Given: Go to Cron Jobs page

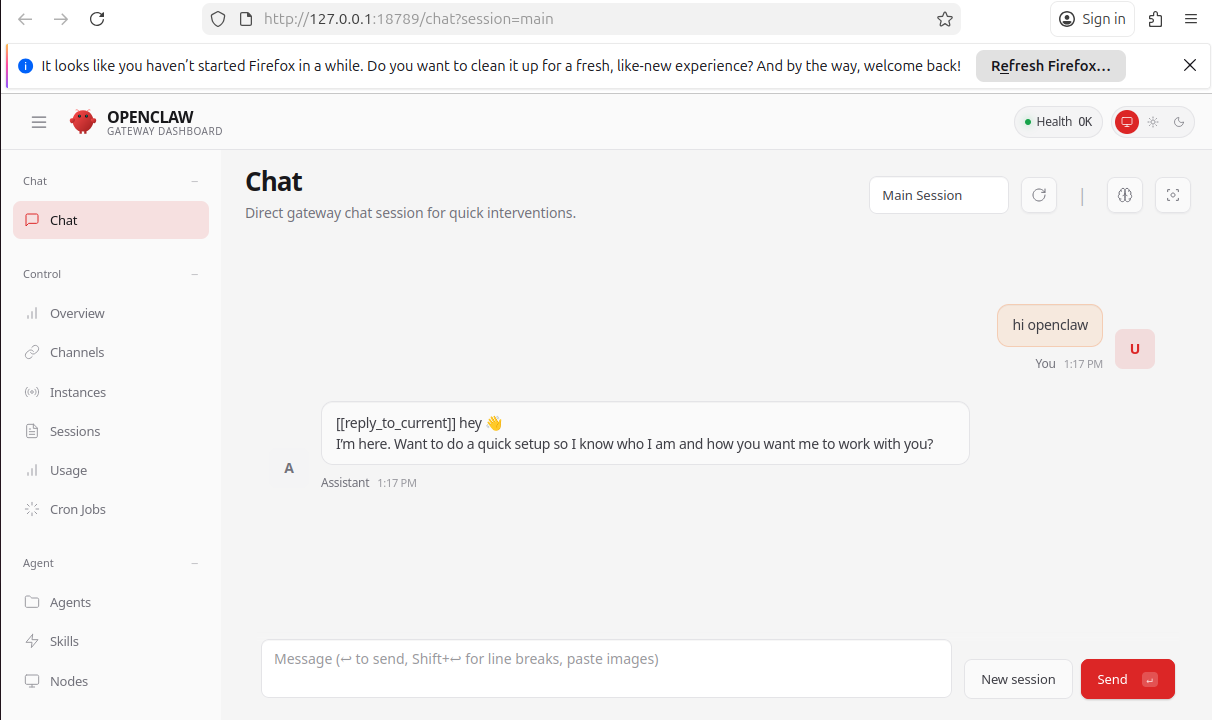Looking at the screenshot, I should pyautogui.click(x=77, y=509).
